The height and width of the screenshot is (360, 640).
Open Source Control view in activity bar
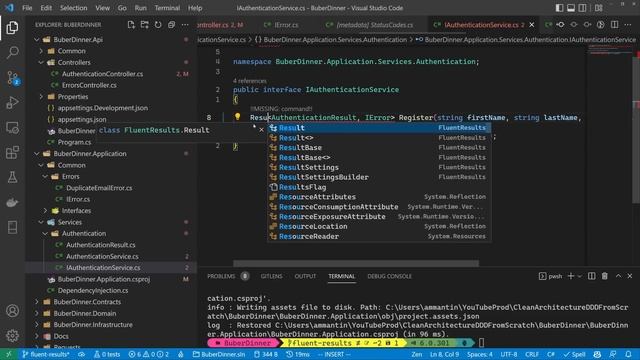(x=12, y=78)
